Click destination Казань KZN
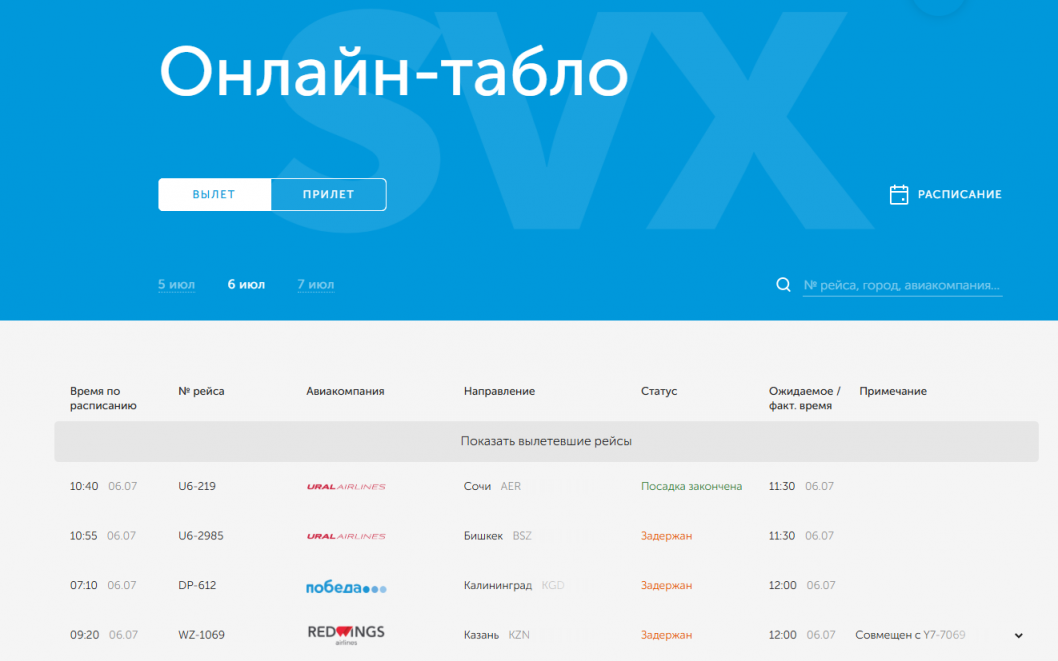Image resolution: width=1058 pixels, height=661 pixels. coord(497,635)
